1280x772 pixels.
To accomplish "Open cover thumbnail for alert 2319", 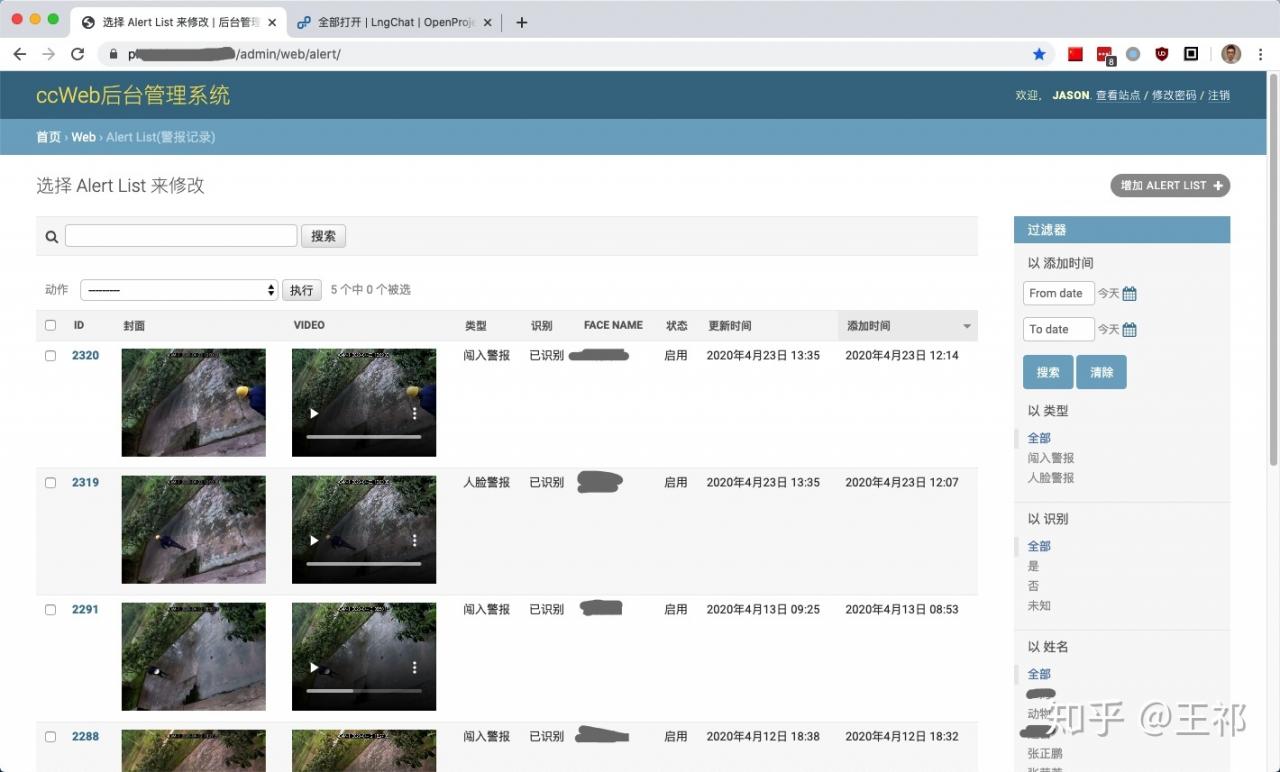I will pos(194,530).
